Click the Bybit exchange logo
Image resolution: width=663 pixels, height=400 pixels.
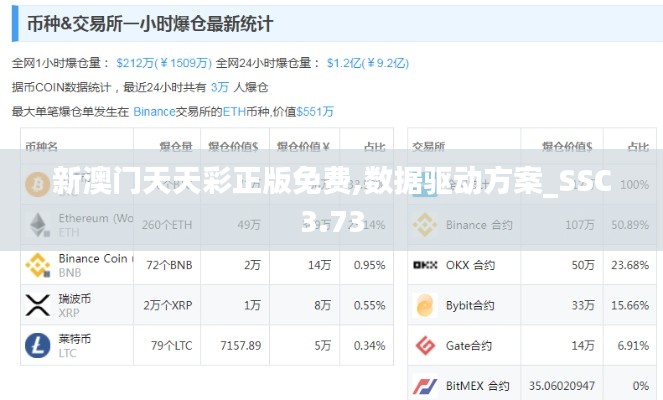coord(425,305)
